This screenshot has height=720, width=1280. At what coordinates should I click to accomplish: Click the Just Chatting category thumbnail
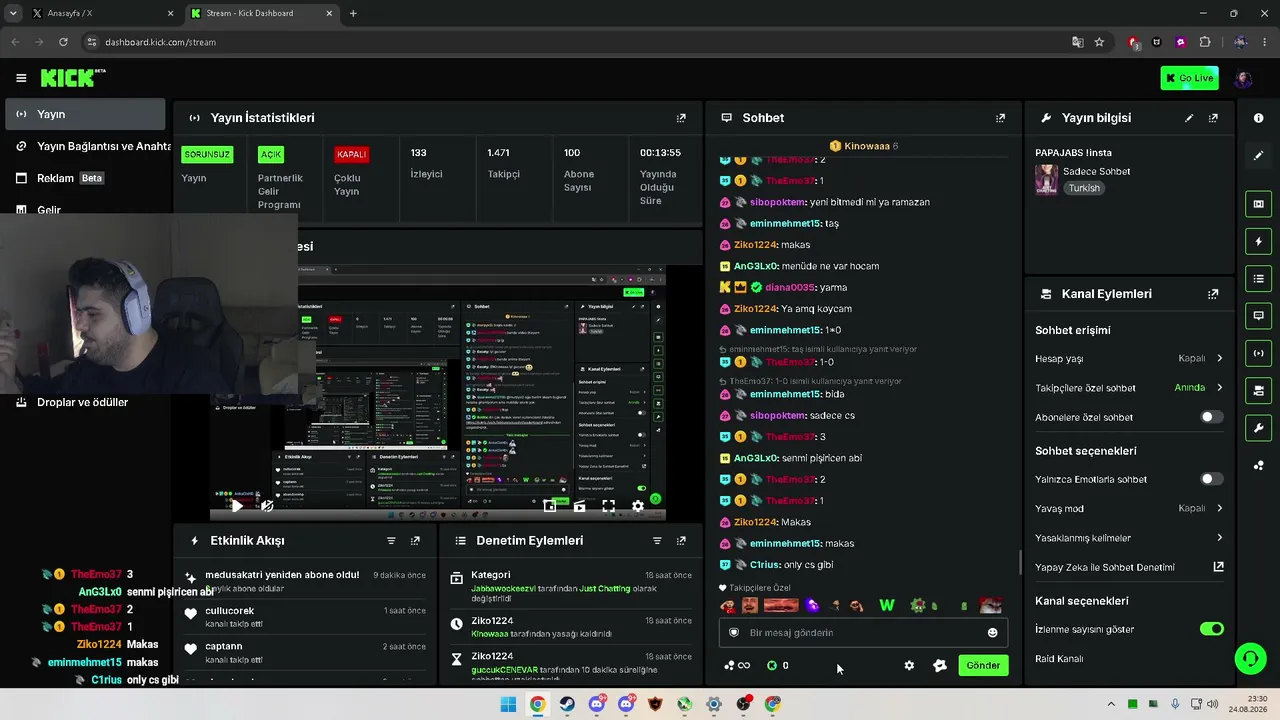(1046, 179)
